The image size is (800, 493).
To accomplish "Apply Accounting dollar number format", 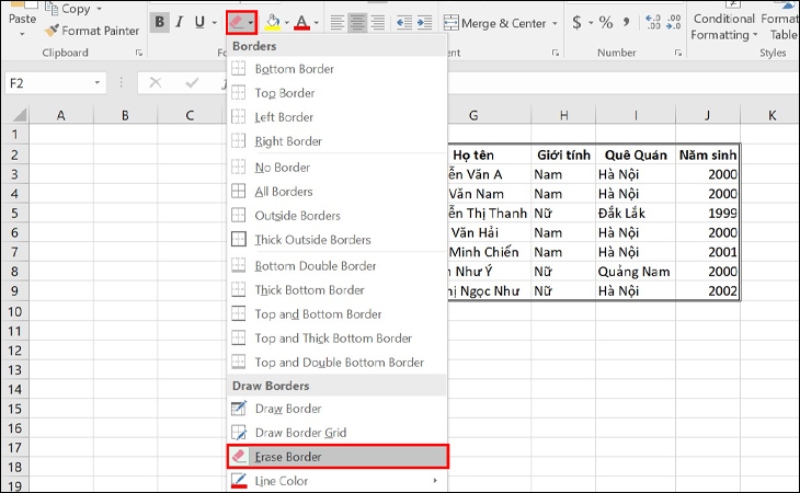I will tap(577, 22).
